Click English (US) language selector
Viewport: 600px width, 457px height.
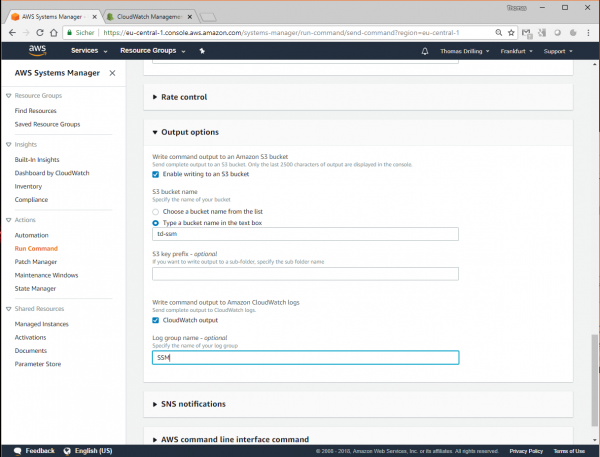[93, 451]
